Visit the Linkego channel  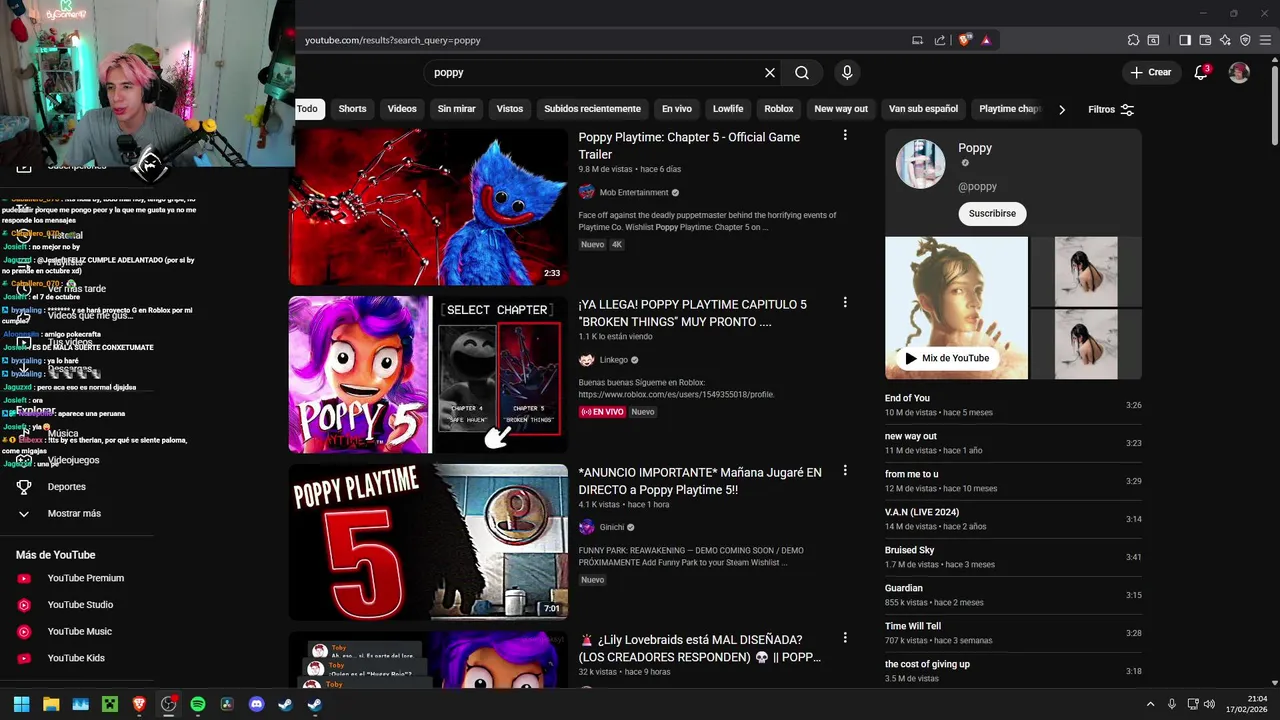[614, 360]
